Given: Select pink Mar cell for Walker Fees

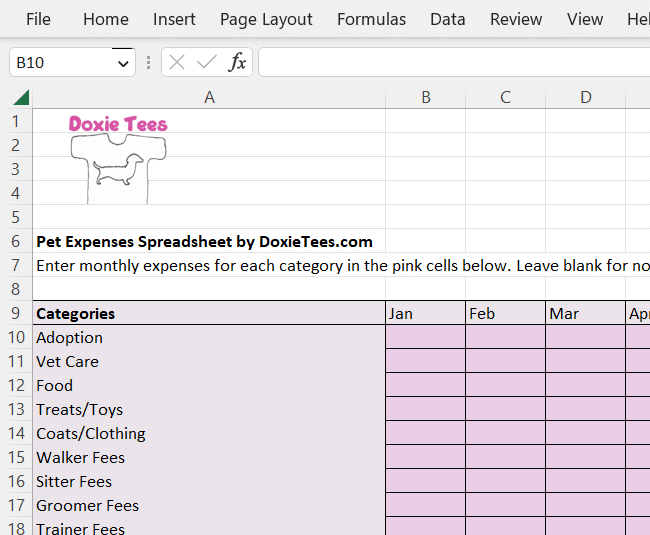Looking at the screenshot, I should pos(585,457).
